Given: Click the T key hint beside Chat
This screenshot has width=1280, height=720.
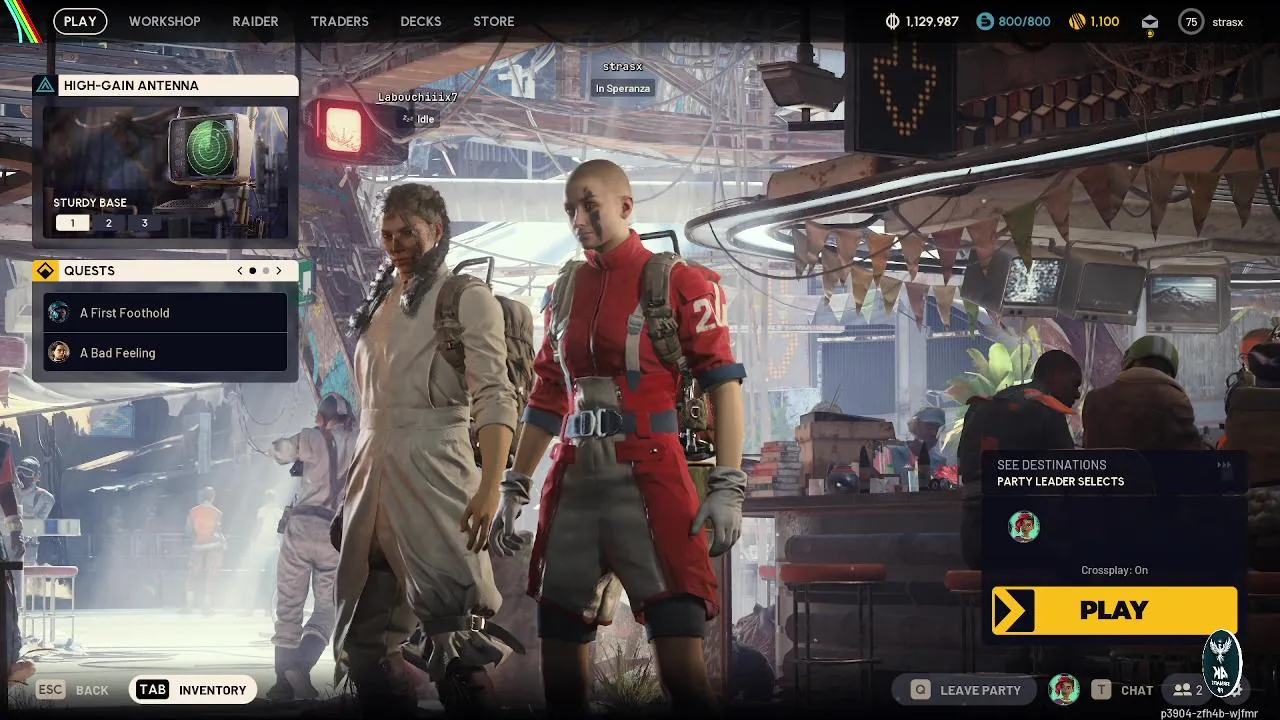Looking at the screenshot, I should tap(1101, 690).
